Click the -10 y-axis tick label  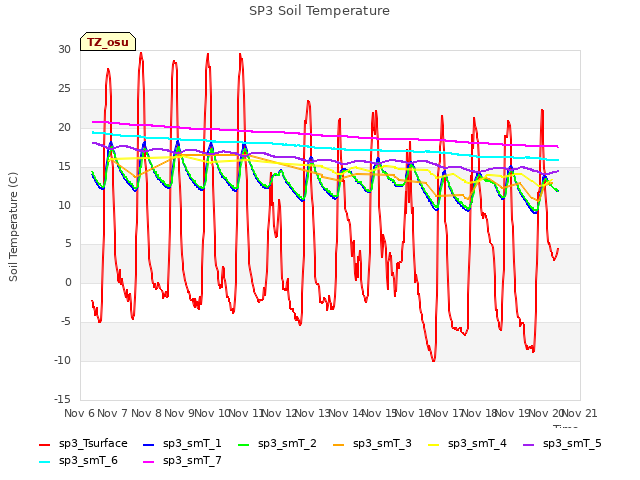coord(62,360)
